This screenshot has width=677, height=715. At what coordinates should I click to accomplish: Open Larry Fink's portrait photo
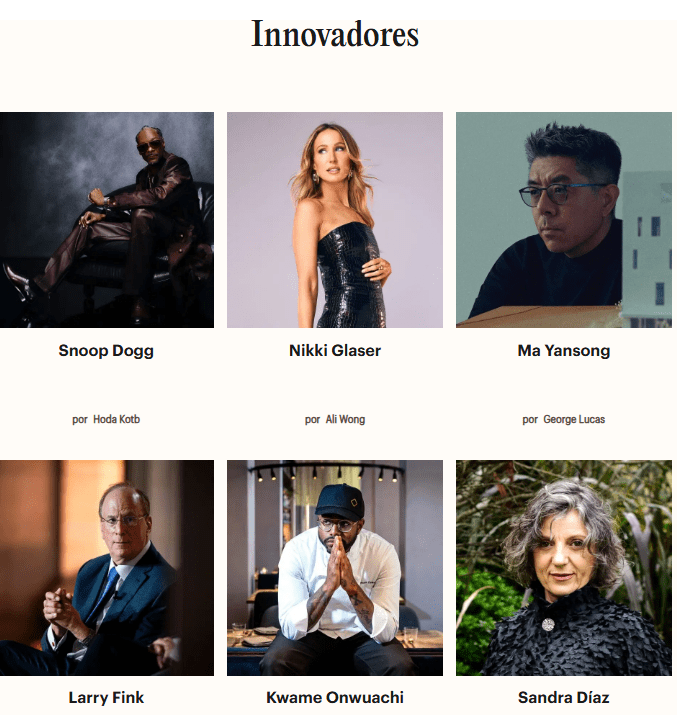tap(107, 568)
